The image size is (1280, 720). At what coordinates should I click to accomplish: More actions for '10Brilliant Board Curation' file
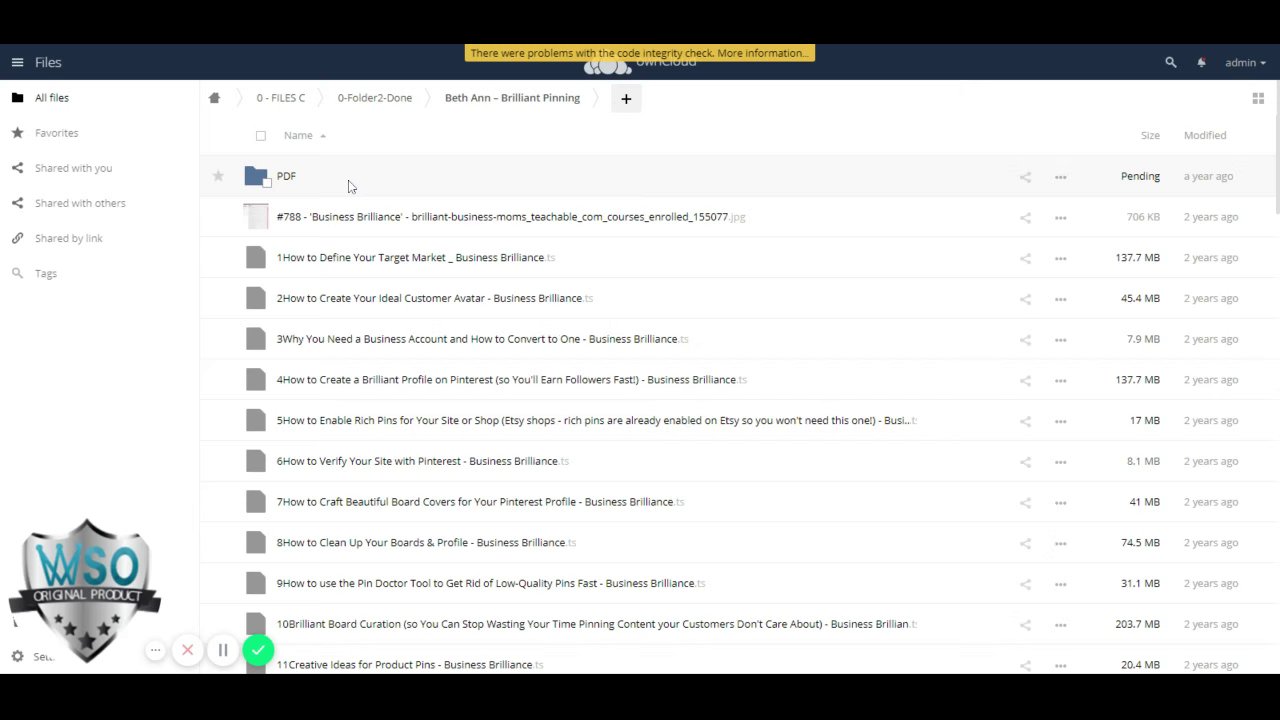(x=1060, y=625)
